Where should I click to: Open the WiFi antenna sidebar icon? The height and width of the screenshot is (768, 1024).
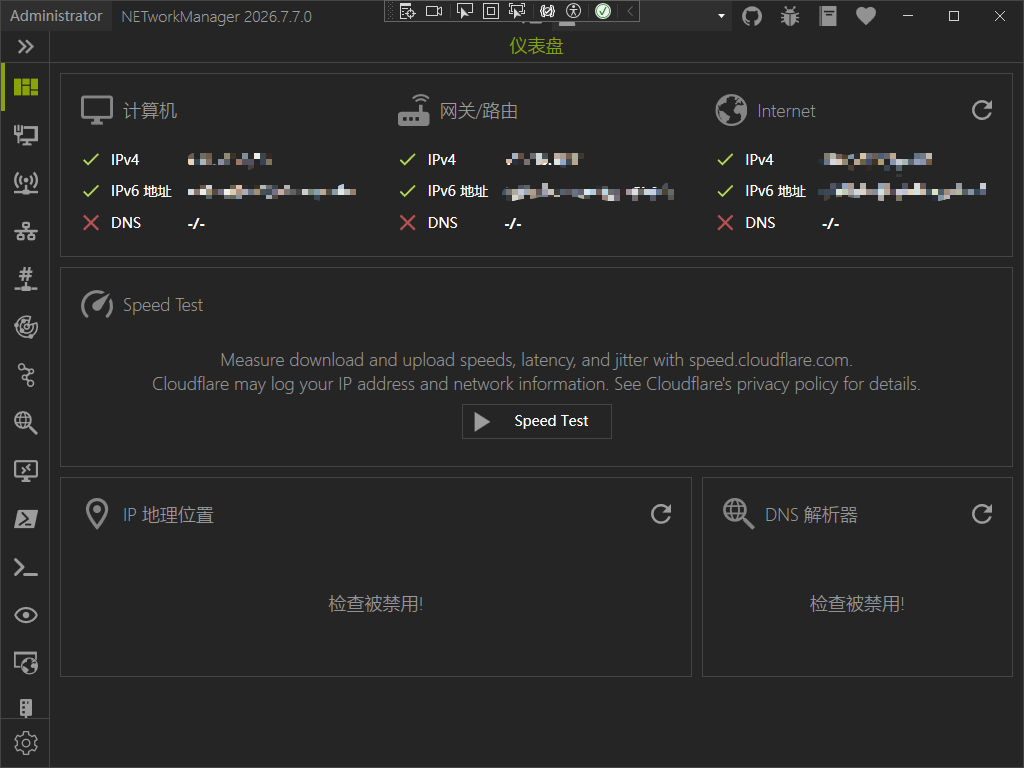(x=25, y=184)
